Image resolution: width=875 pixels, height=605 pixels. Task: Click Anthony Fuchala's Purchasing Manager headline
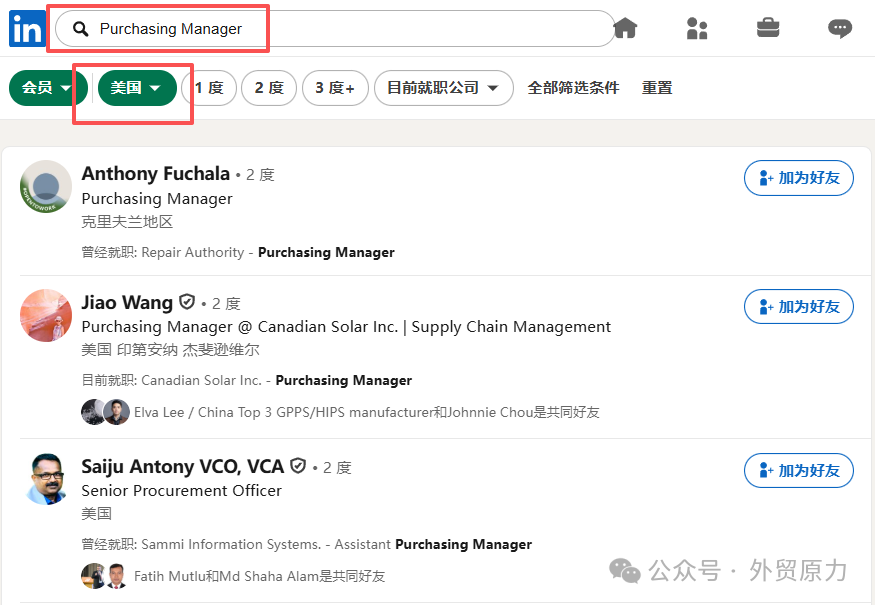click(157, 199)
